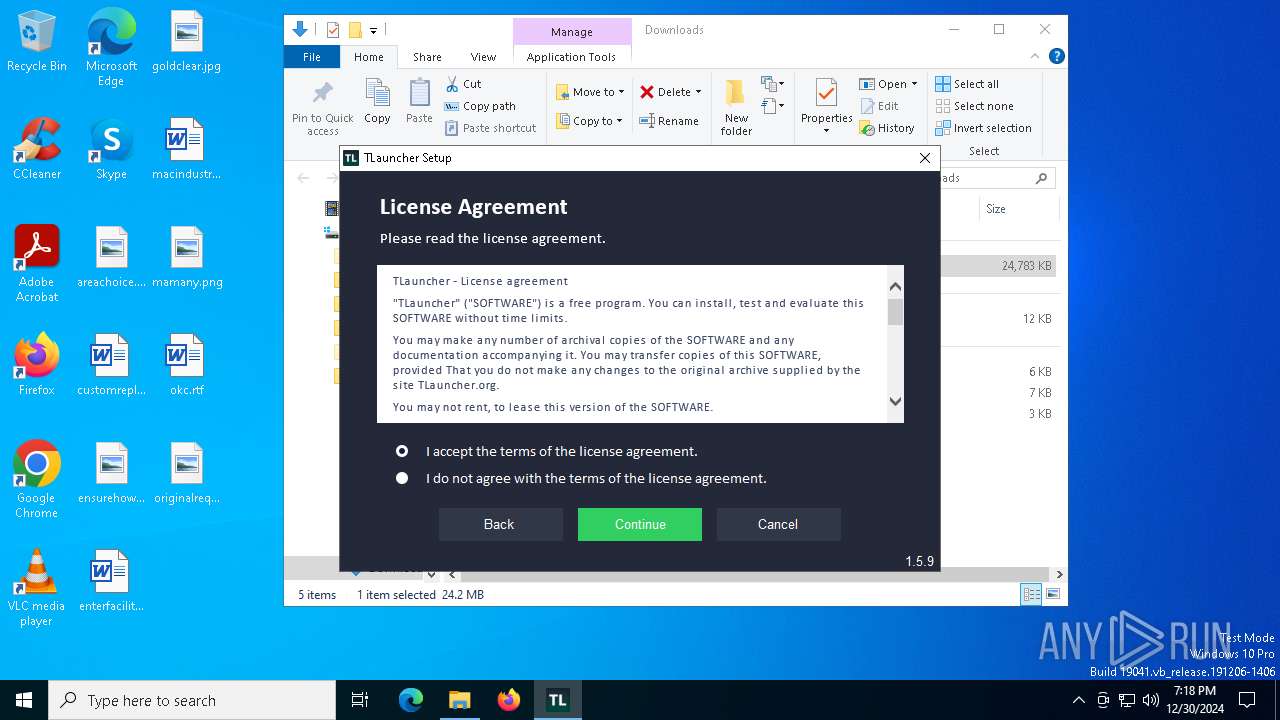Click the Manage contextual tab
This screenshot has height=720, width=1280.
tap(572, 32)
